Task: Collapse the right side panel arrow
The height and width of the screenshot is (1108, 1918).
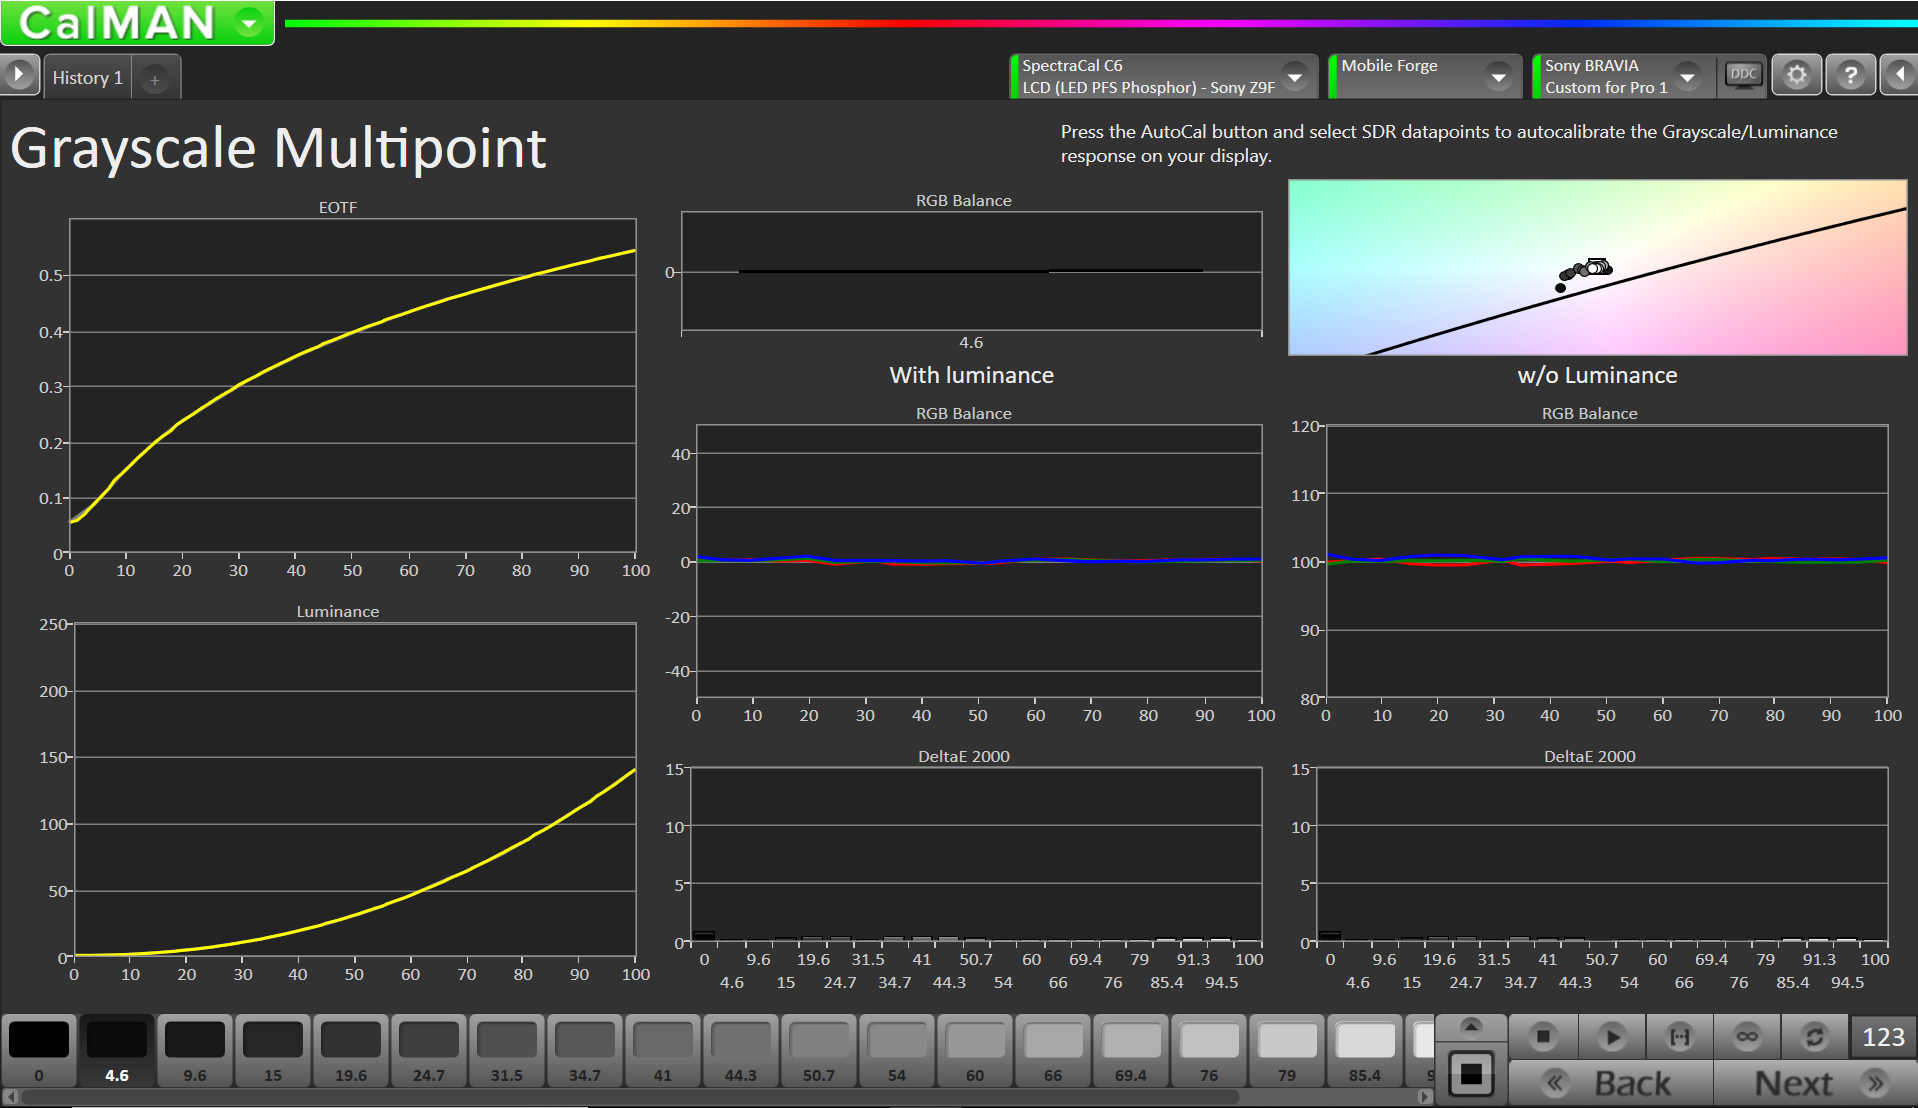Action: click(x=1900, y=76)
